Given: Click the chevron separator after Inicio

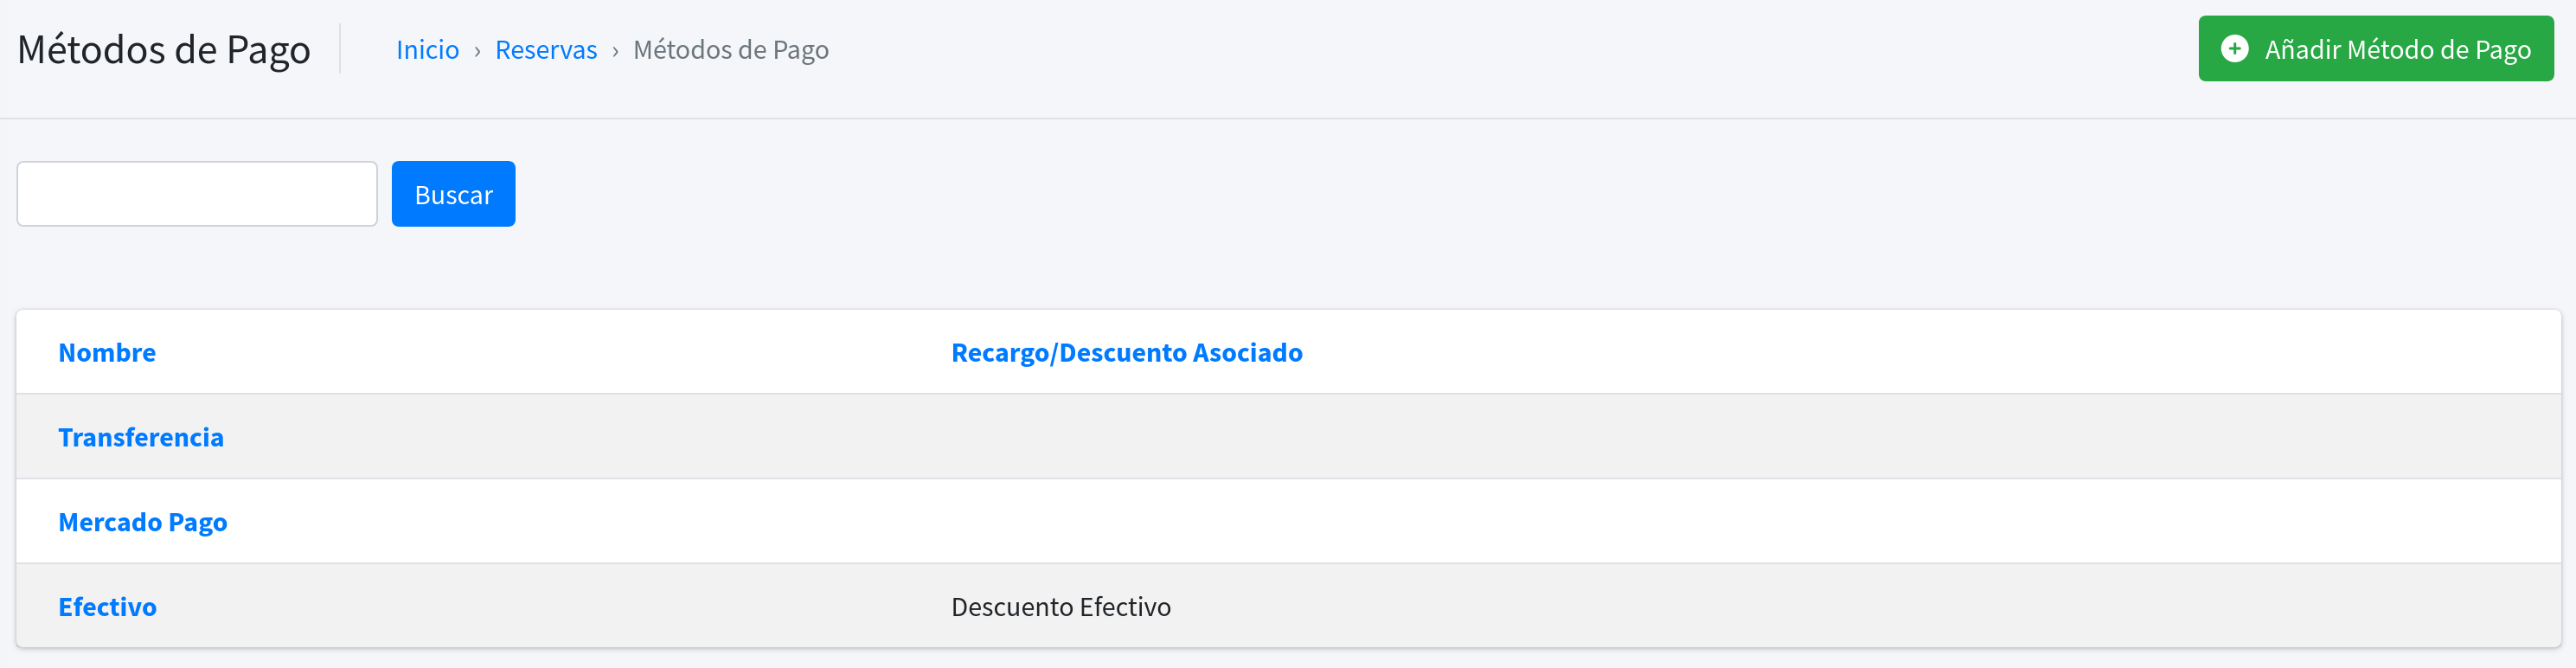Looking at the screenshot, I should [477, 49].
